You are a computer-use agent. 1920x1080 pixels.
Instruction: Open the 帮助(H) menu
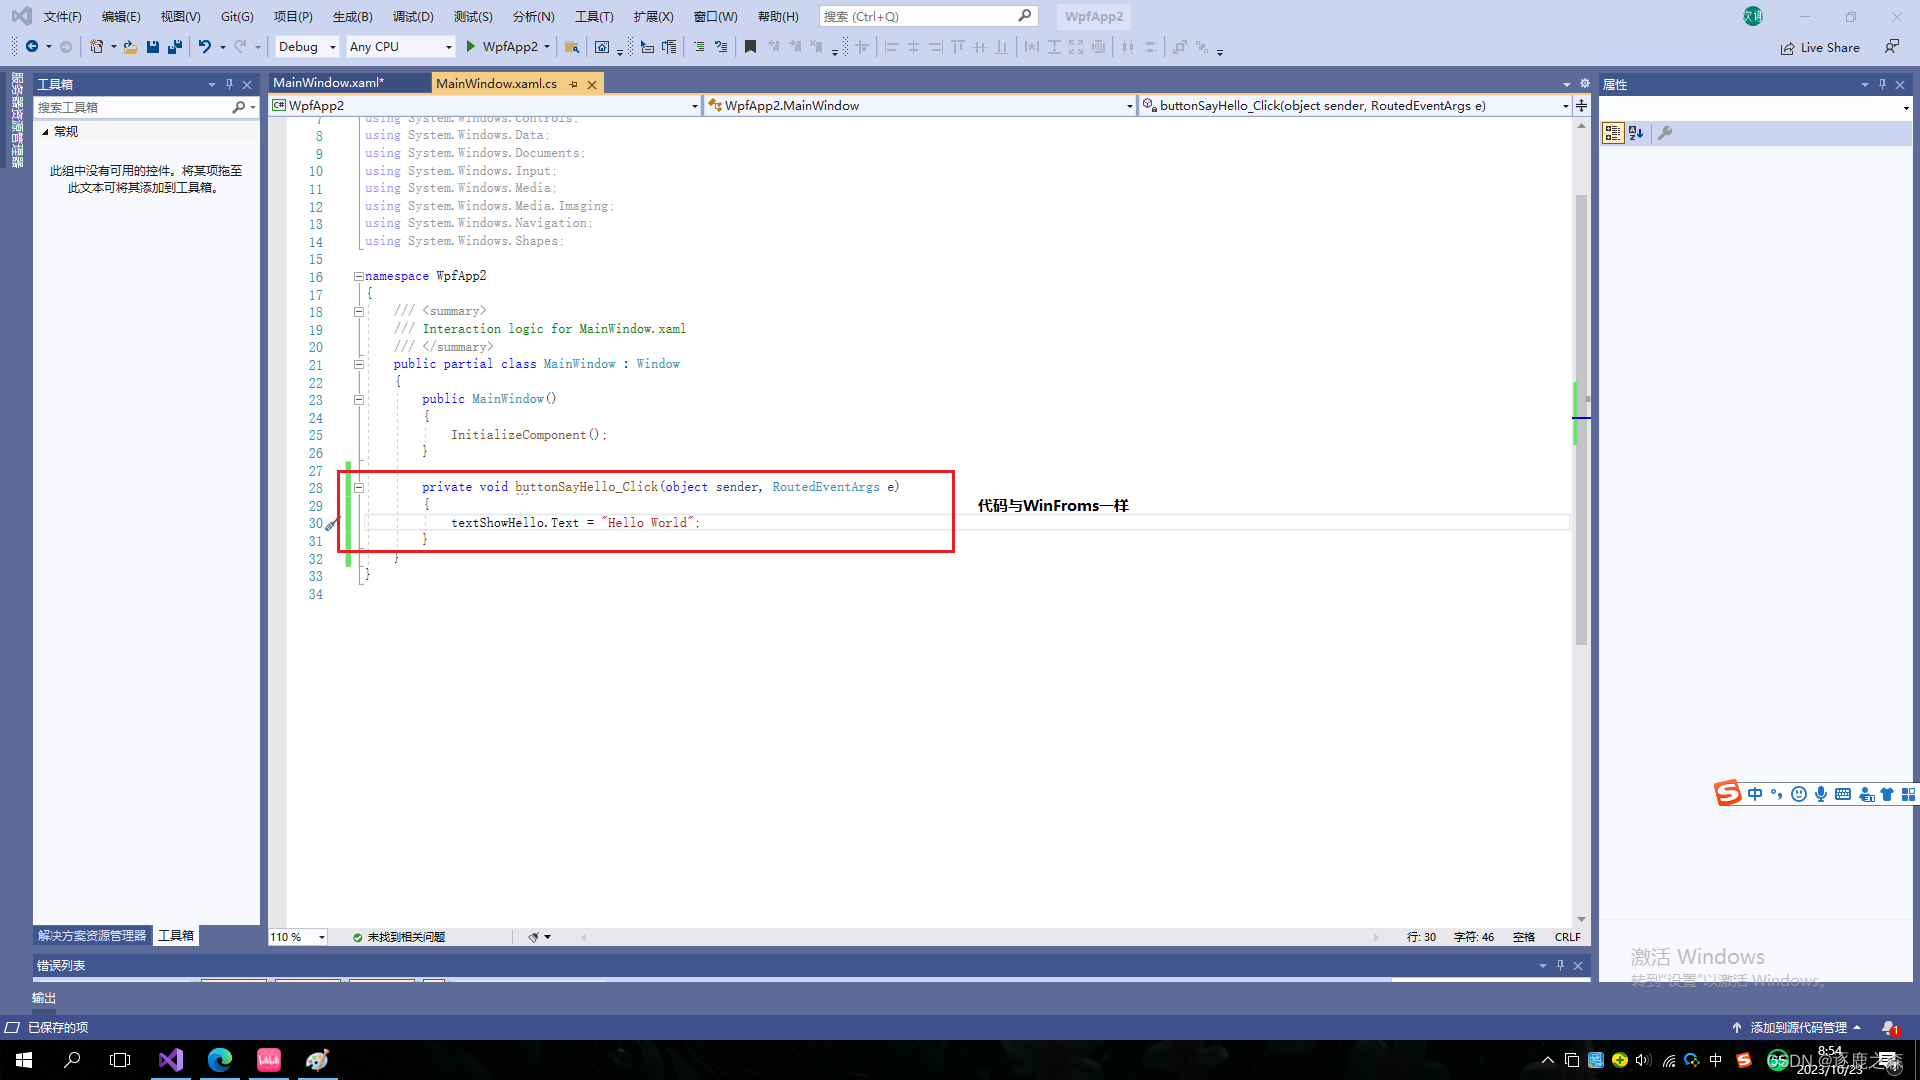(x=778, y=16)
